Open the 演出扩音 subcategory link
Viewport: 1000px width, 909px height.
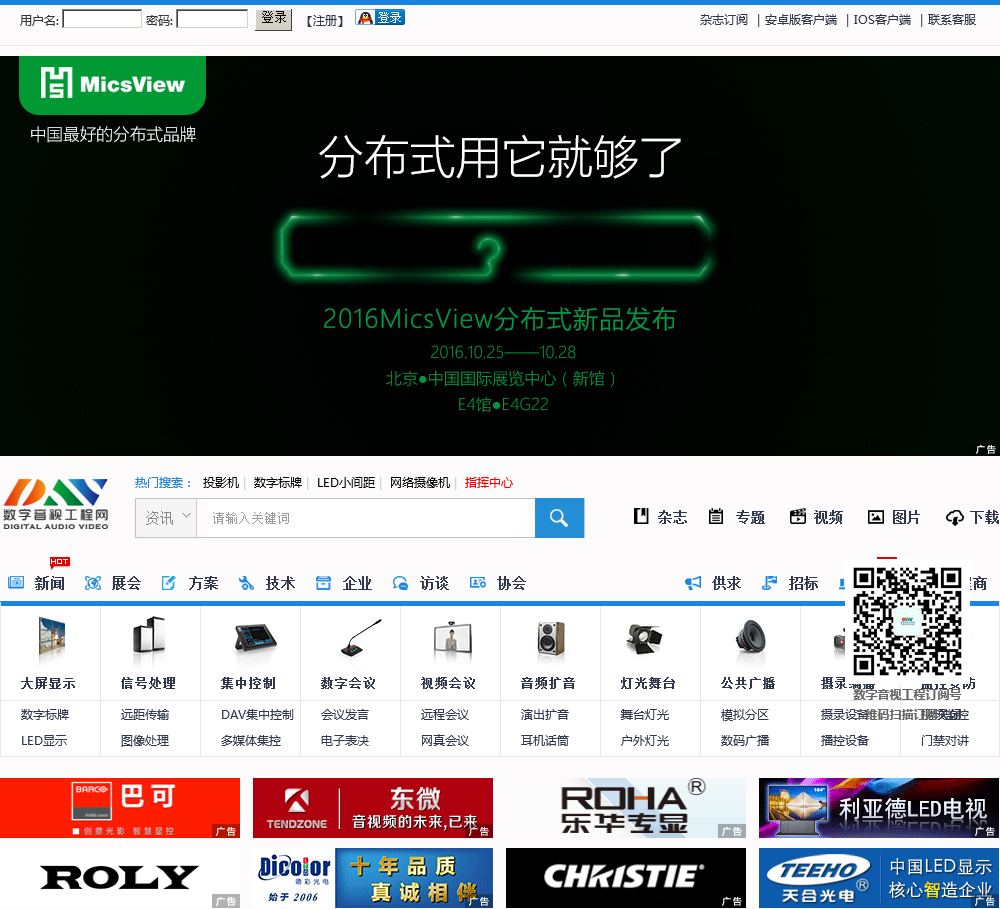pos(545,714)
